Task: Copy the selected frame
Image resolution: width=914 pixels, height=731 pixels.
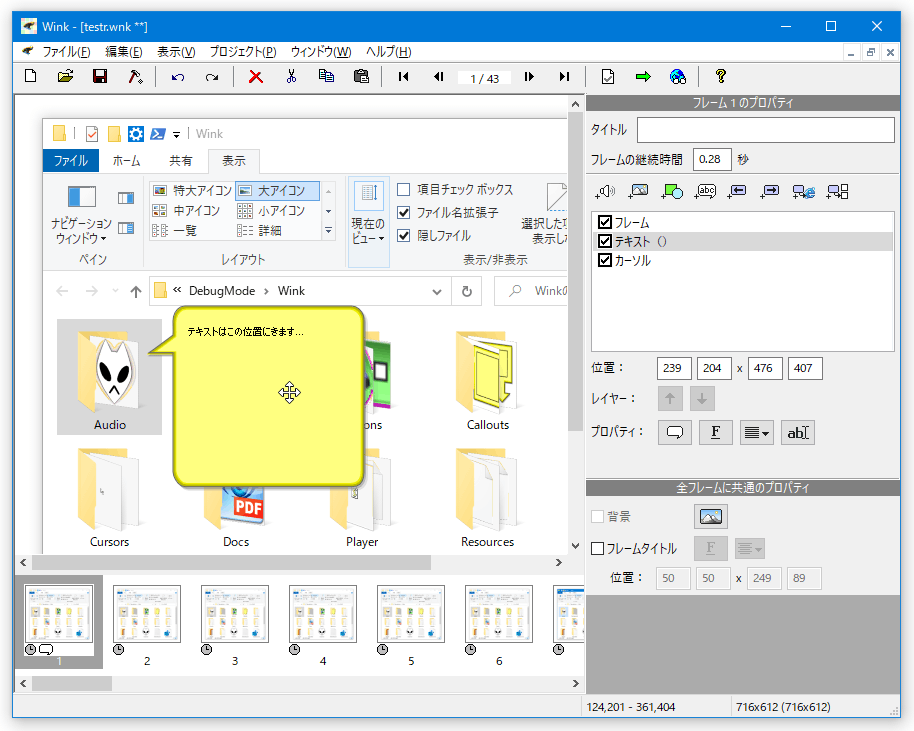Action: (x=326, y=76)
